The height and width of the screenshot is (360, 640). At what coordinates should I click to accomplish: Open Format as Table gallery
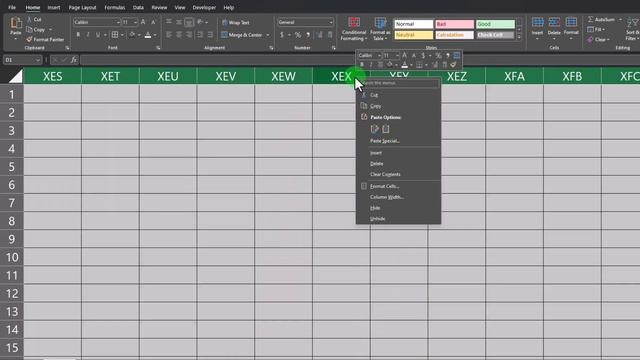click(x=380, y=29)
